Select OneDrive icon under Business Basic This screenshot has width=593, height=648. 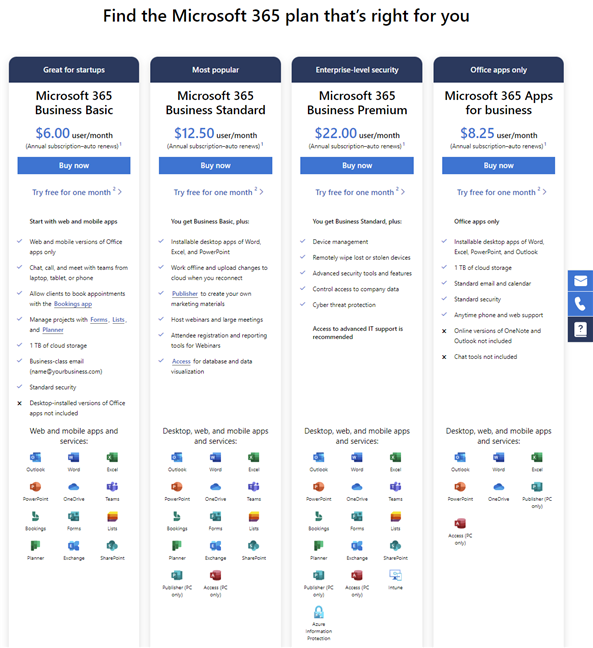[x=74, y=486]
